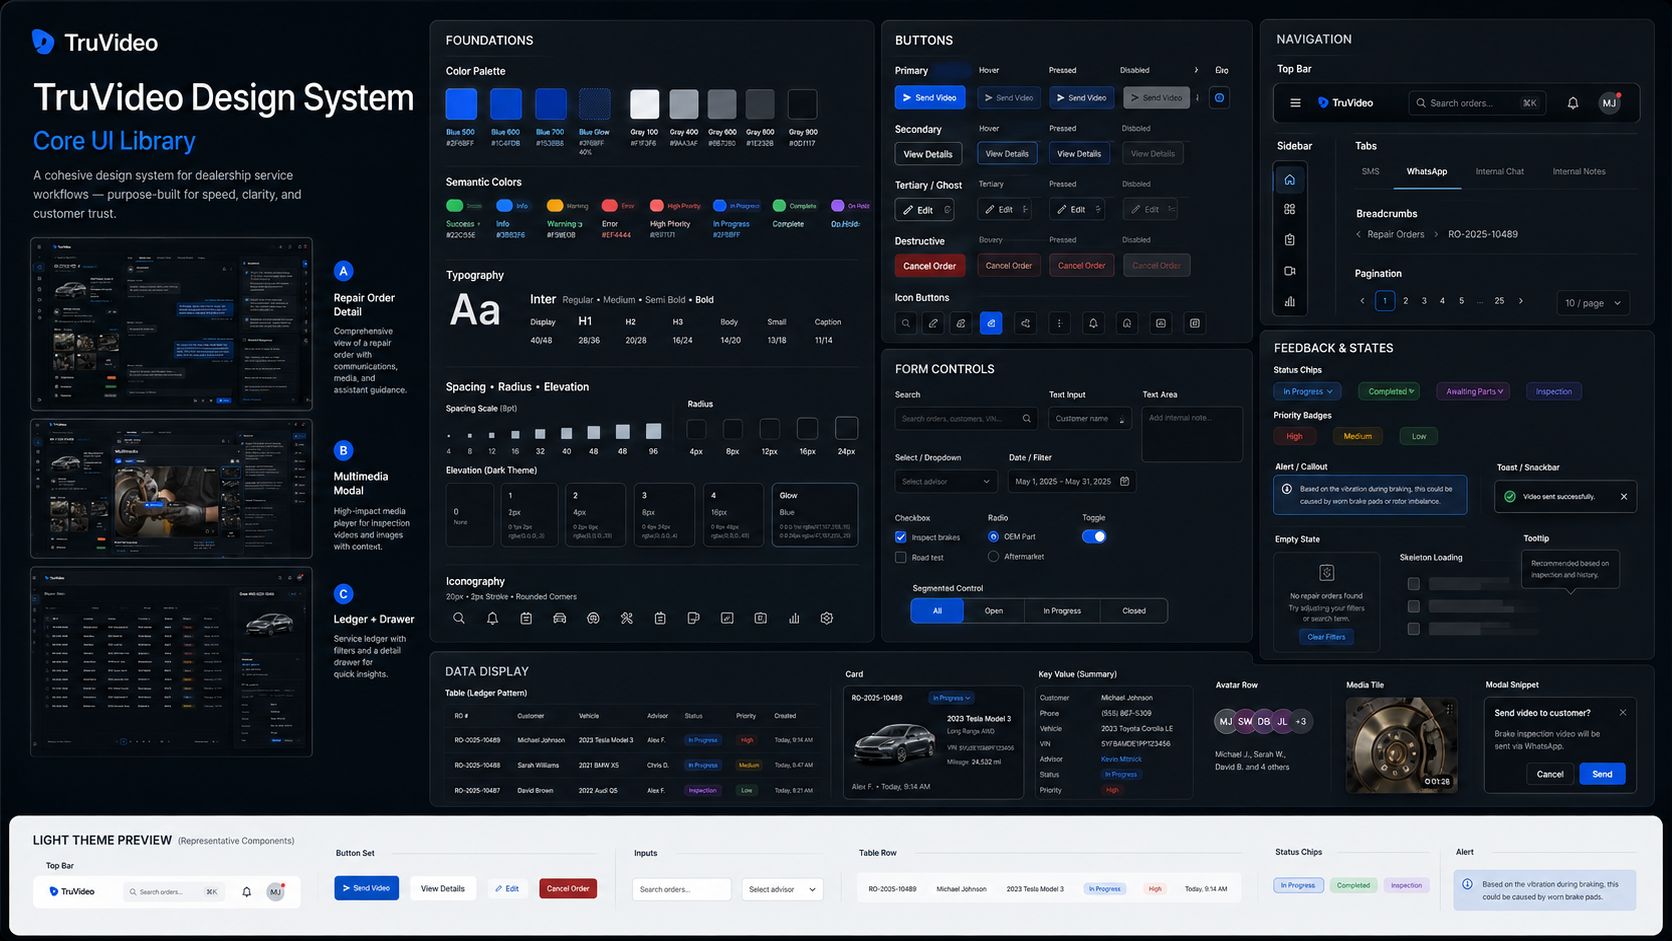
Task: Go to page 25 in Pagination
Action: 1499,301
